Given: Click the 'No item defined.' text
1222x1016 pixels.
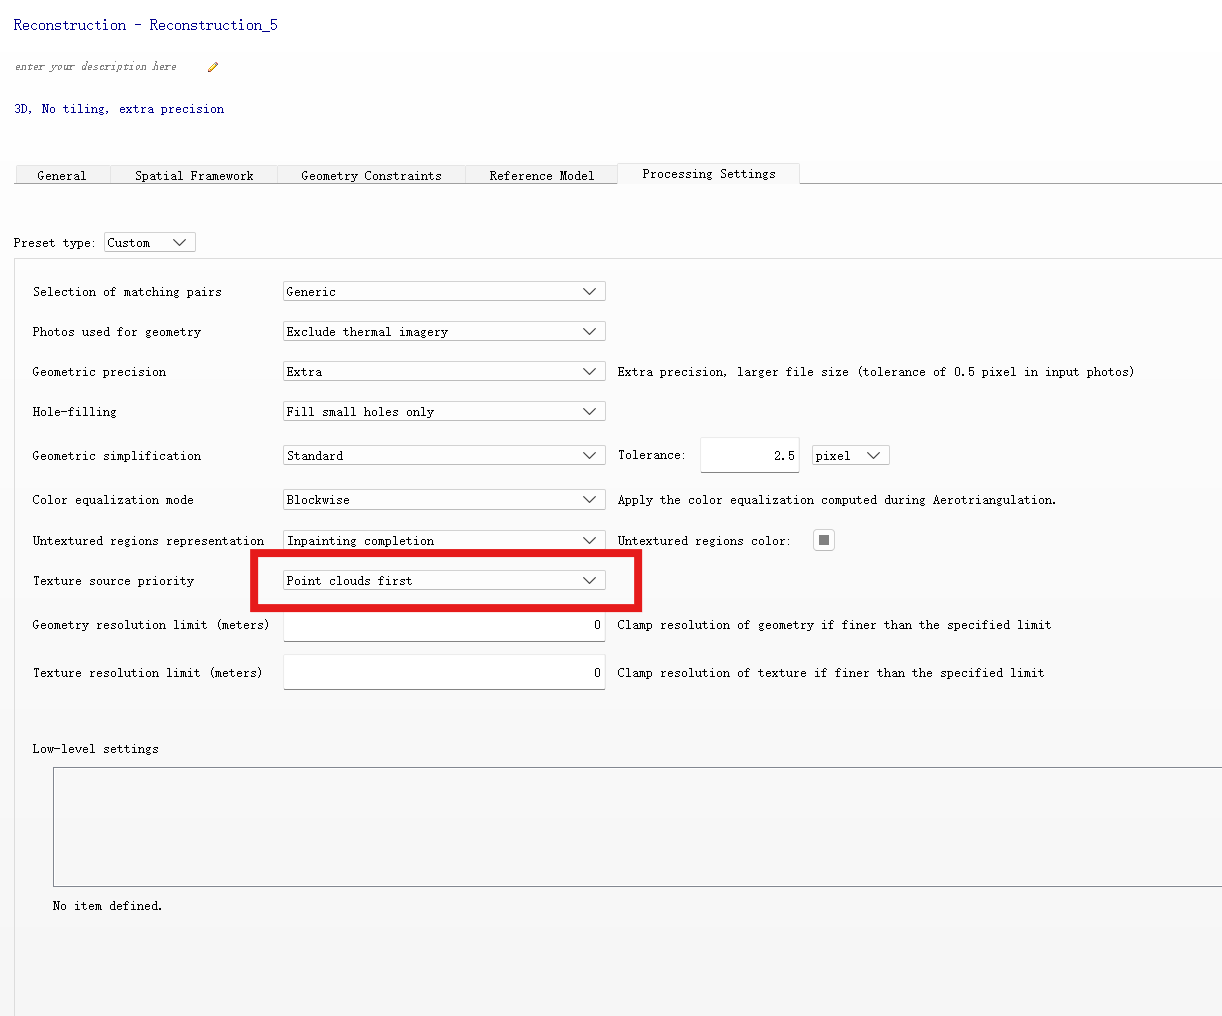Looking at the screenshot, I should pos(107,906).
